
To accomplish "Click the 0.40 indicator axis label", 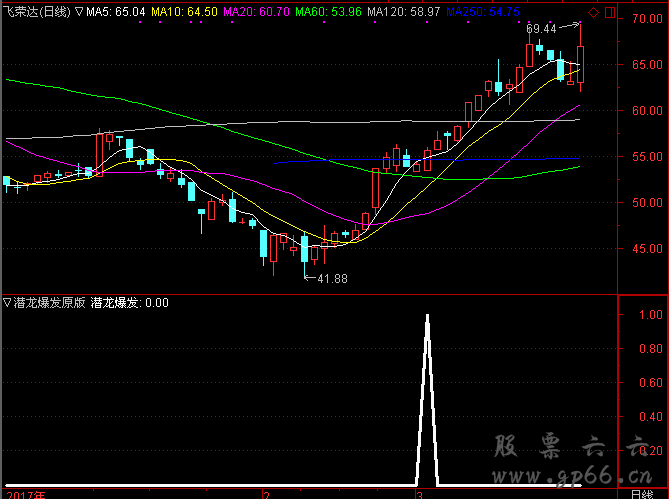I will (x=651, y=417).
